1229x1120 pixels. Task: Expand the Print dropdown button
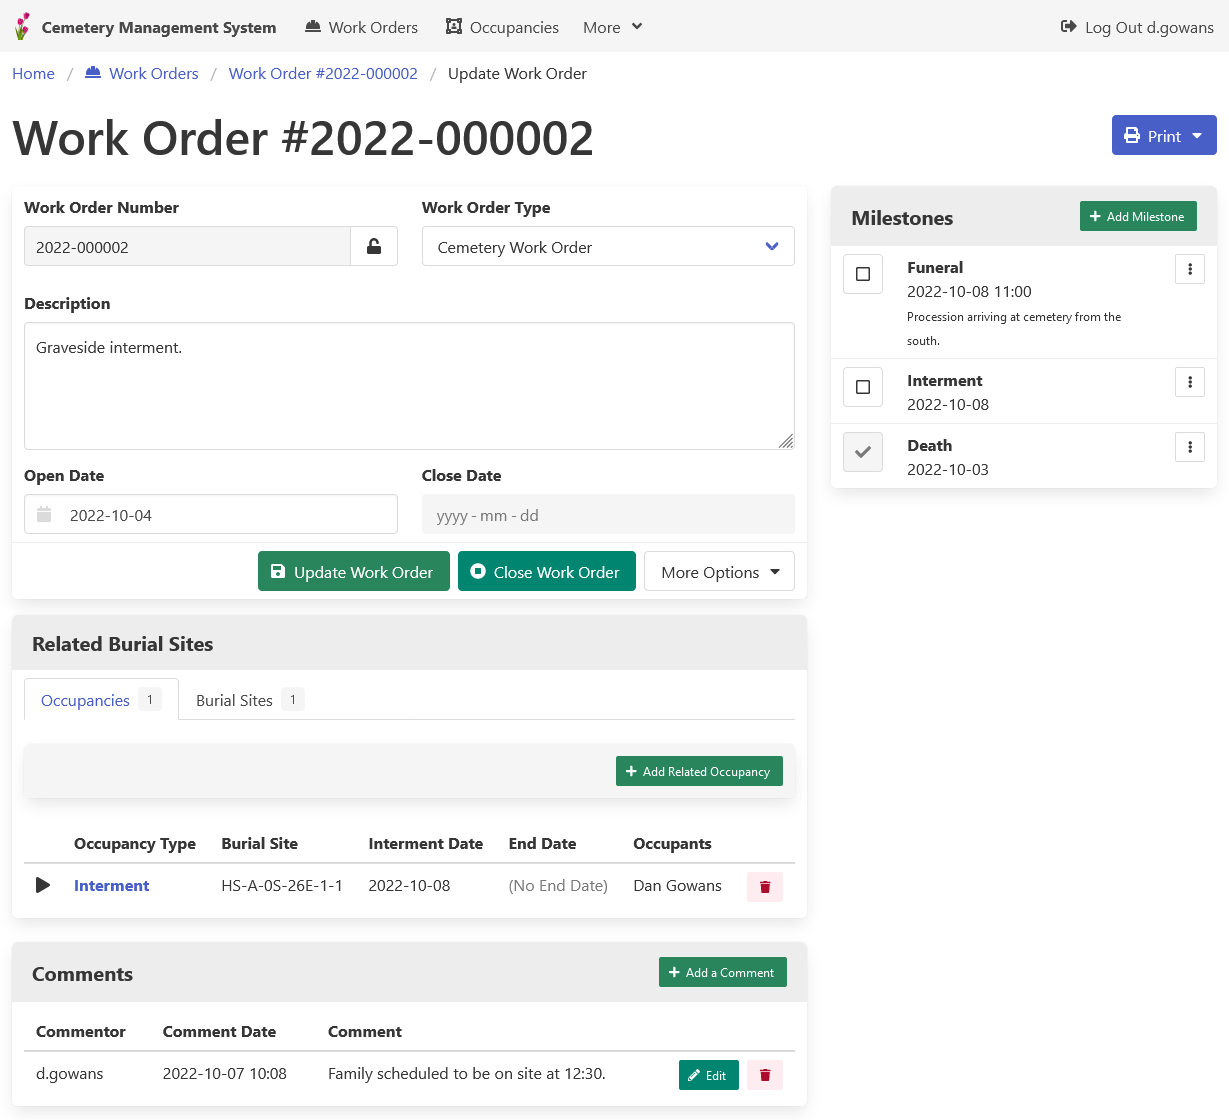click(x=1164, y=136)
